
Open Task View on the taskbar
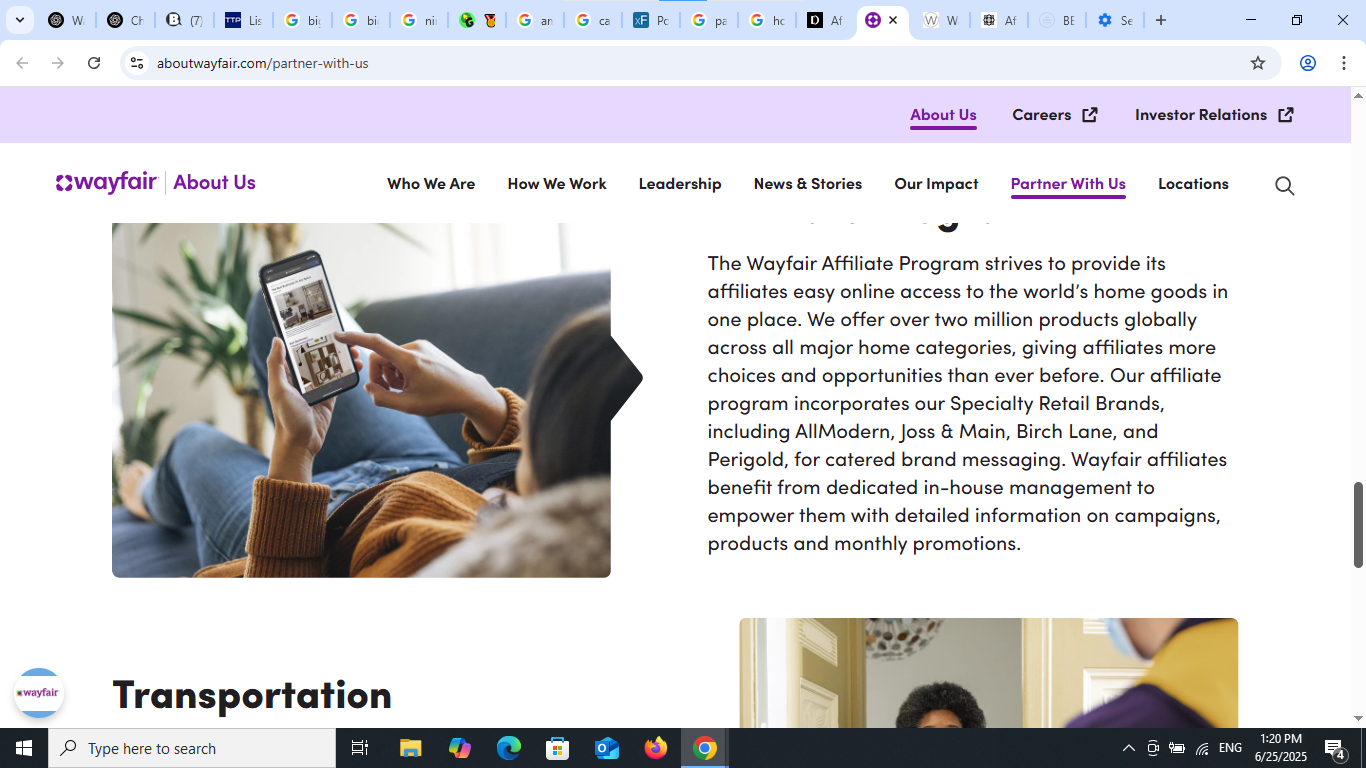tap(360, 748)
